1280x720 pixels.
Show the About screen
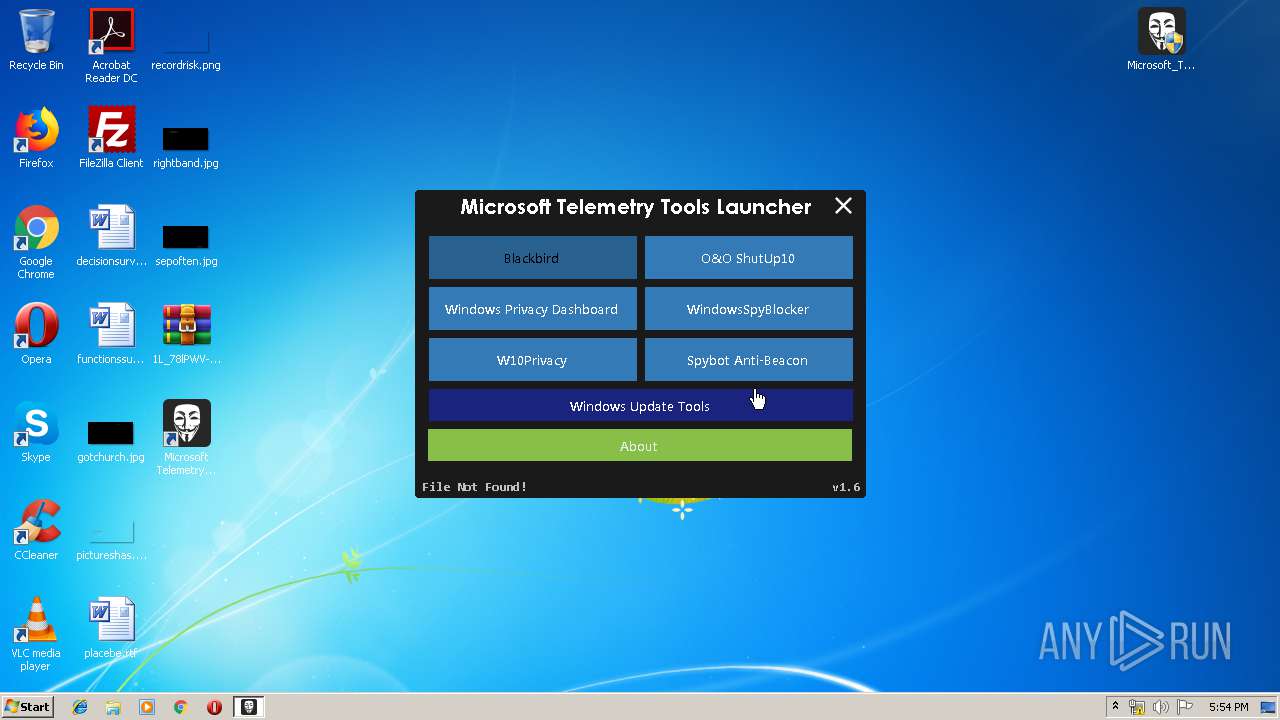(640, 446)
